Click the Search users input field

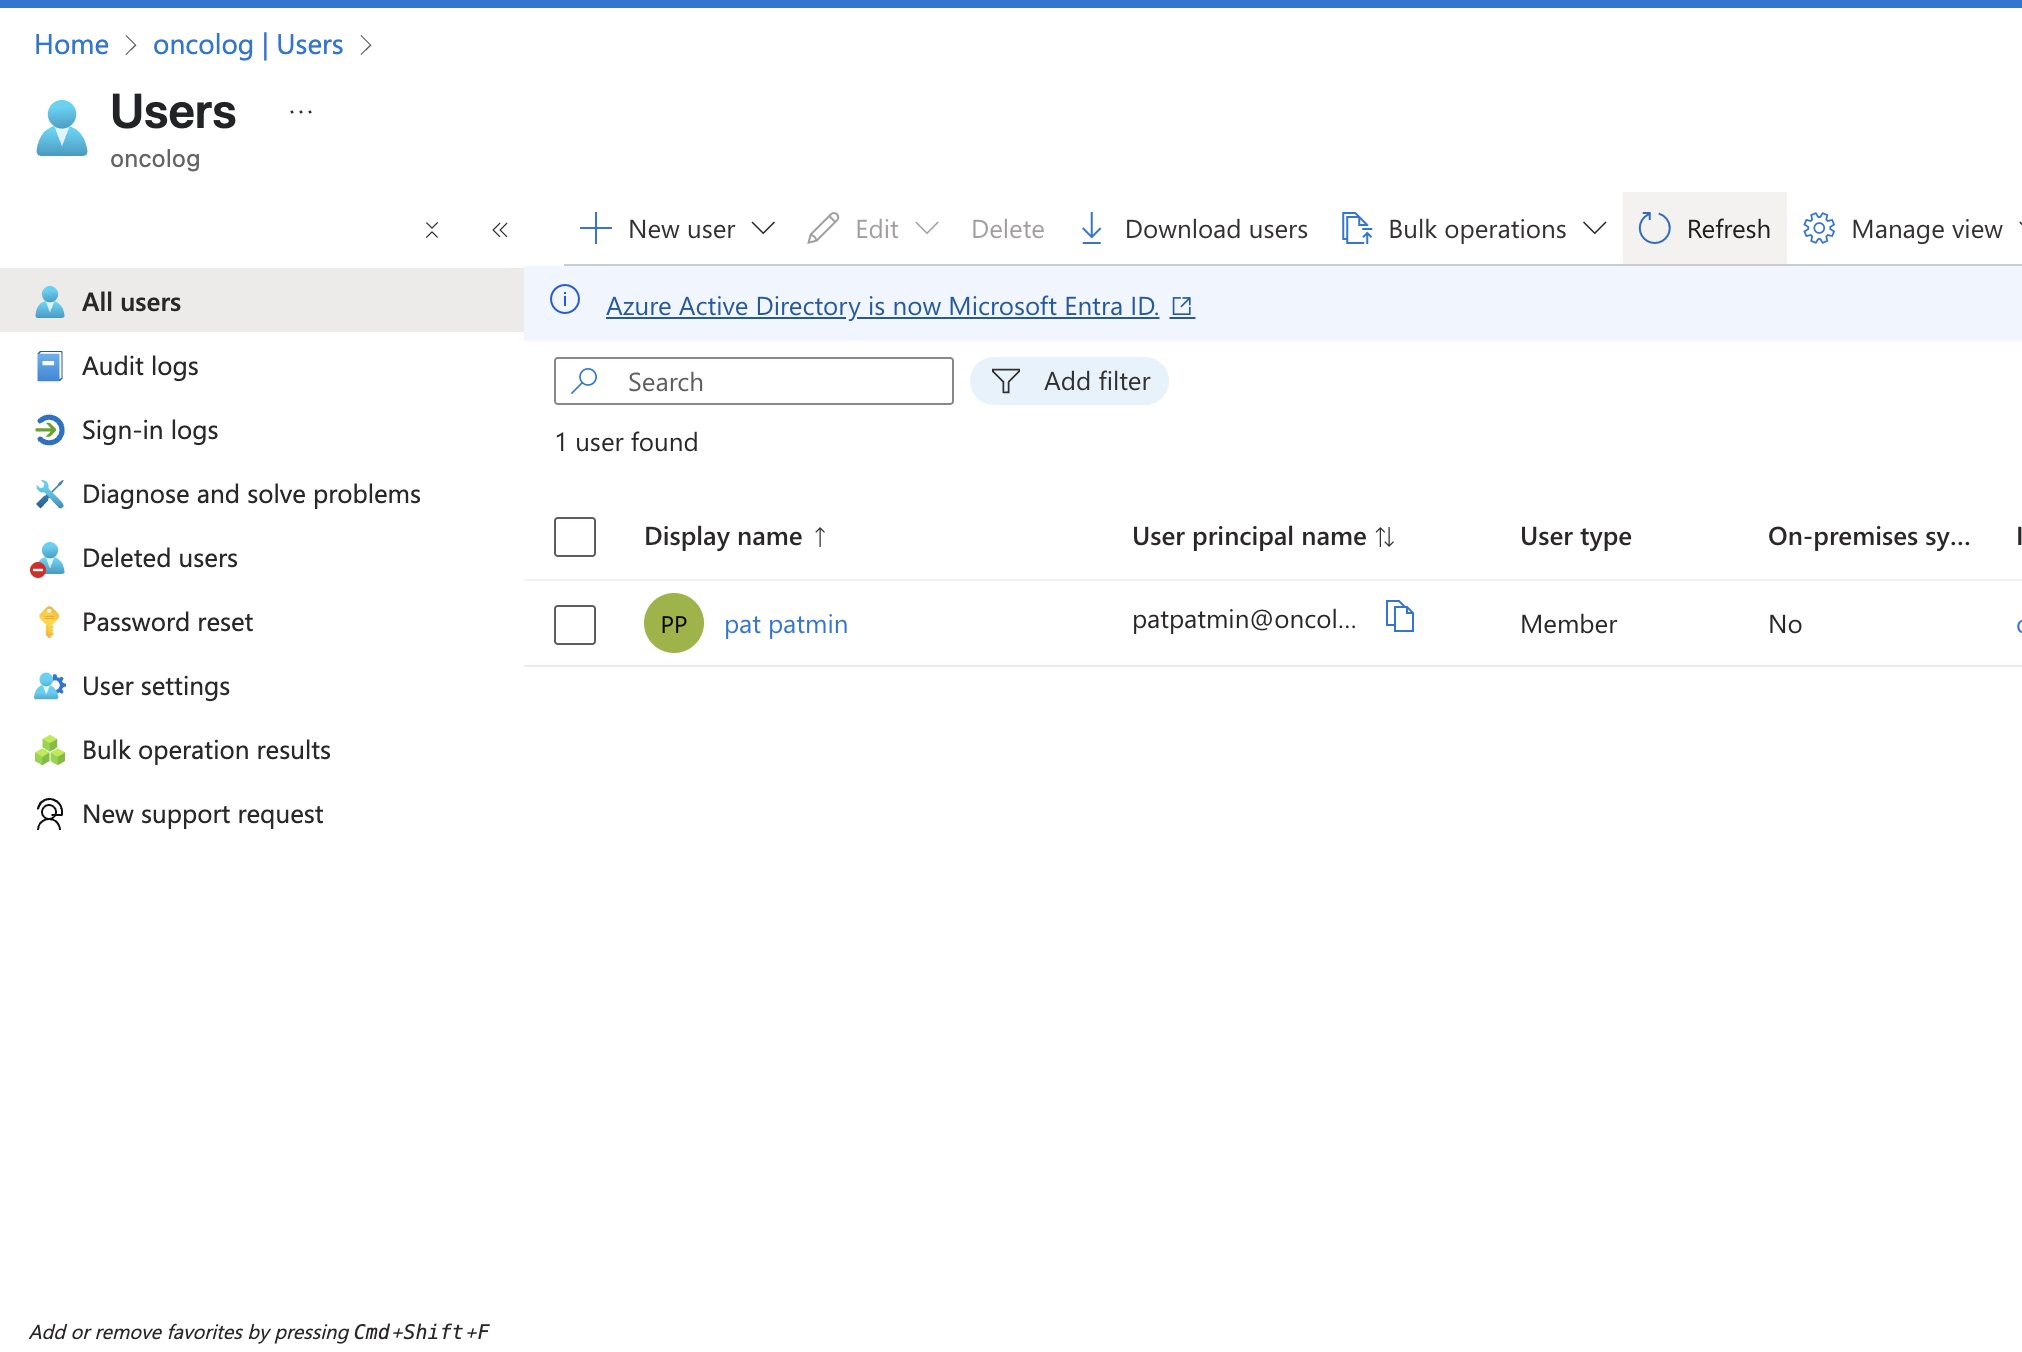click(x=754, y=381)
